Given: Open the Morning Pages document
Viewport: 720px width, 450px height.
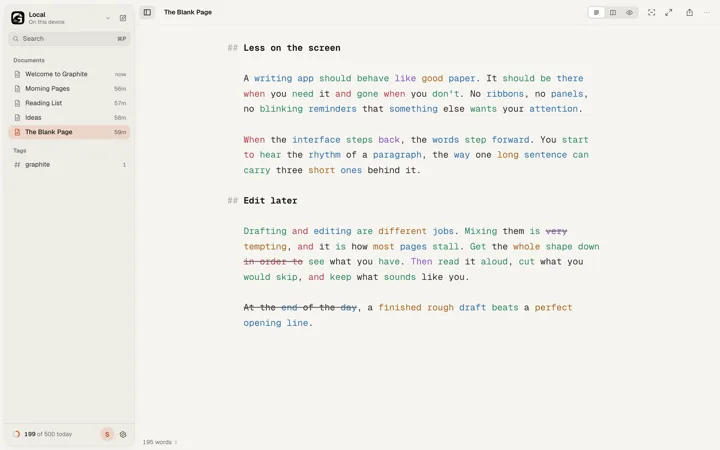Looking at the screenshot, I should 69,89.
